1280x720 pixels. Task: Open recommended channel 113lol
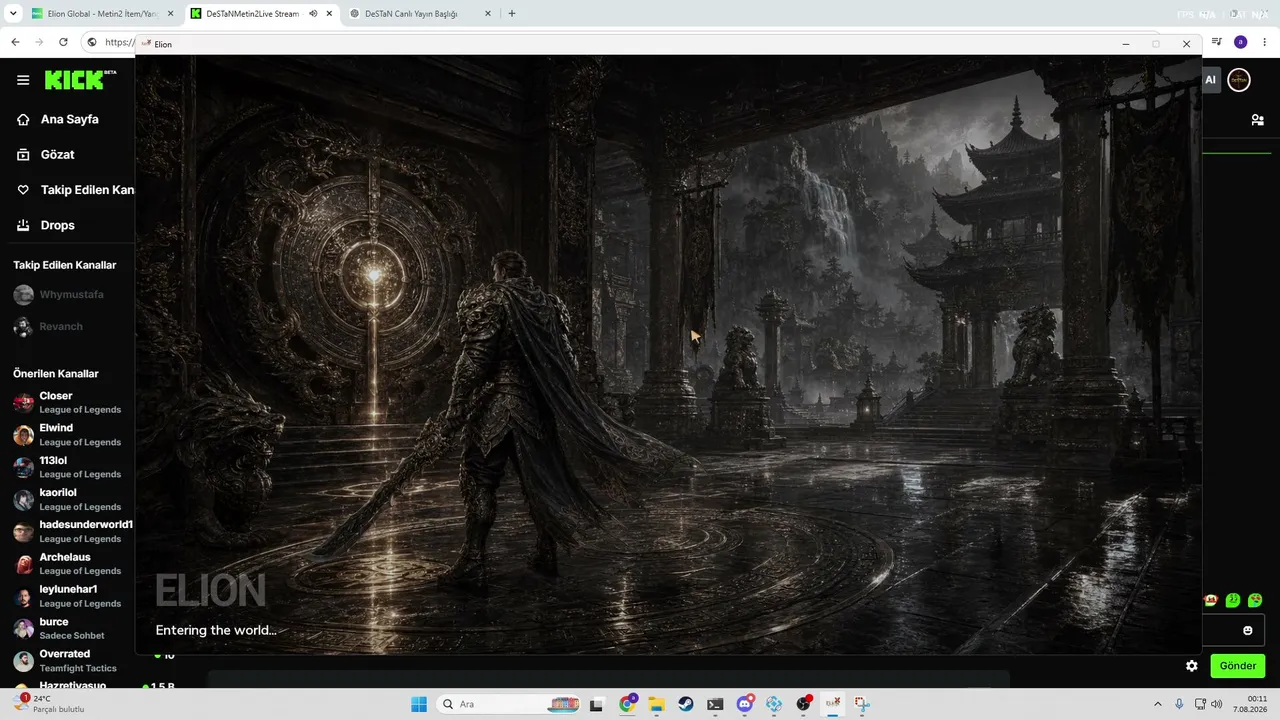(67, 467)
